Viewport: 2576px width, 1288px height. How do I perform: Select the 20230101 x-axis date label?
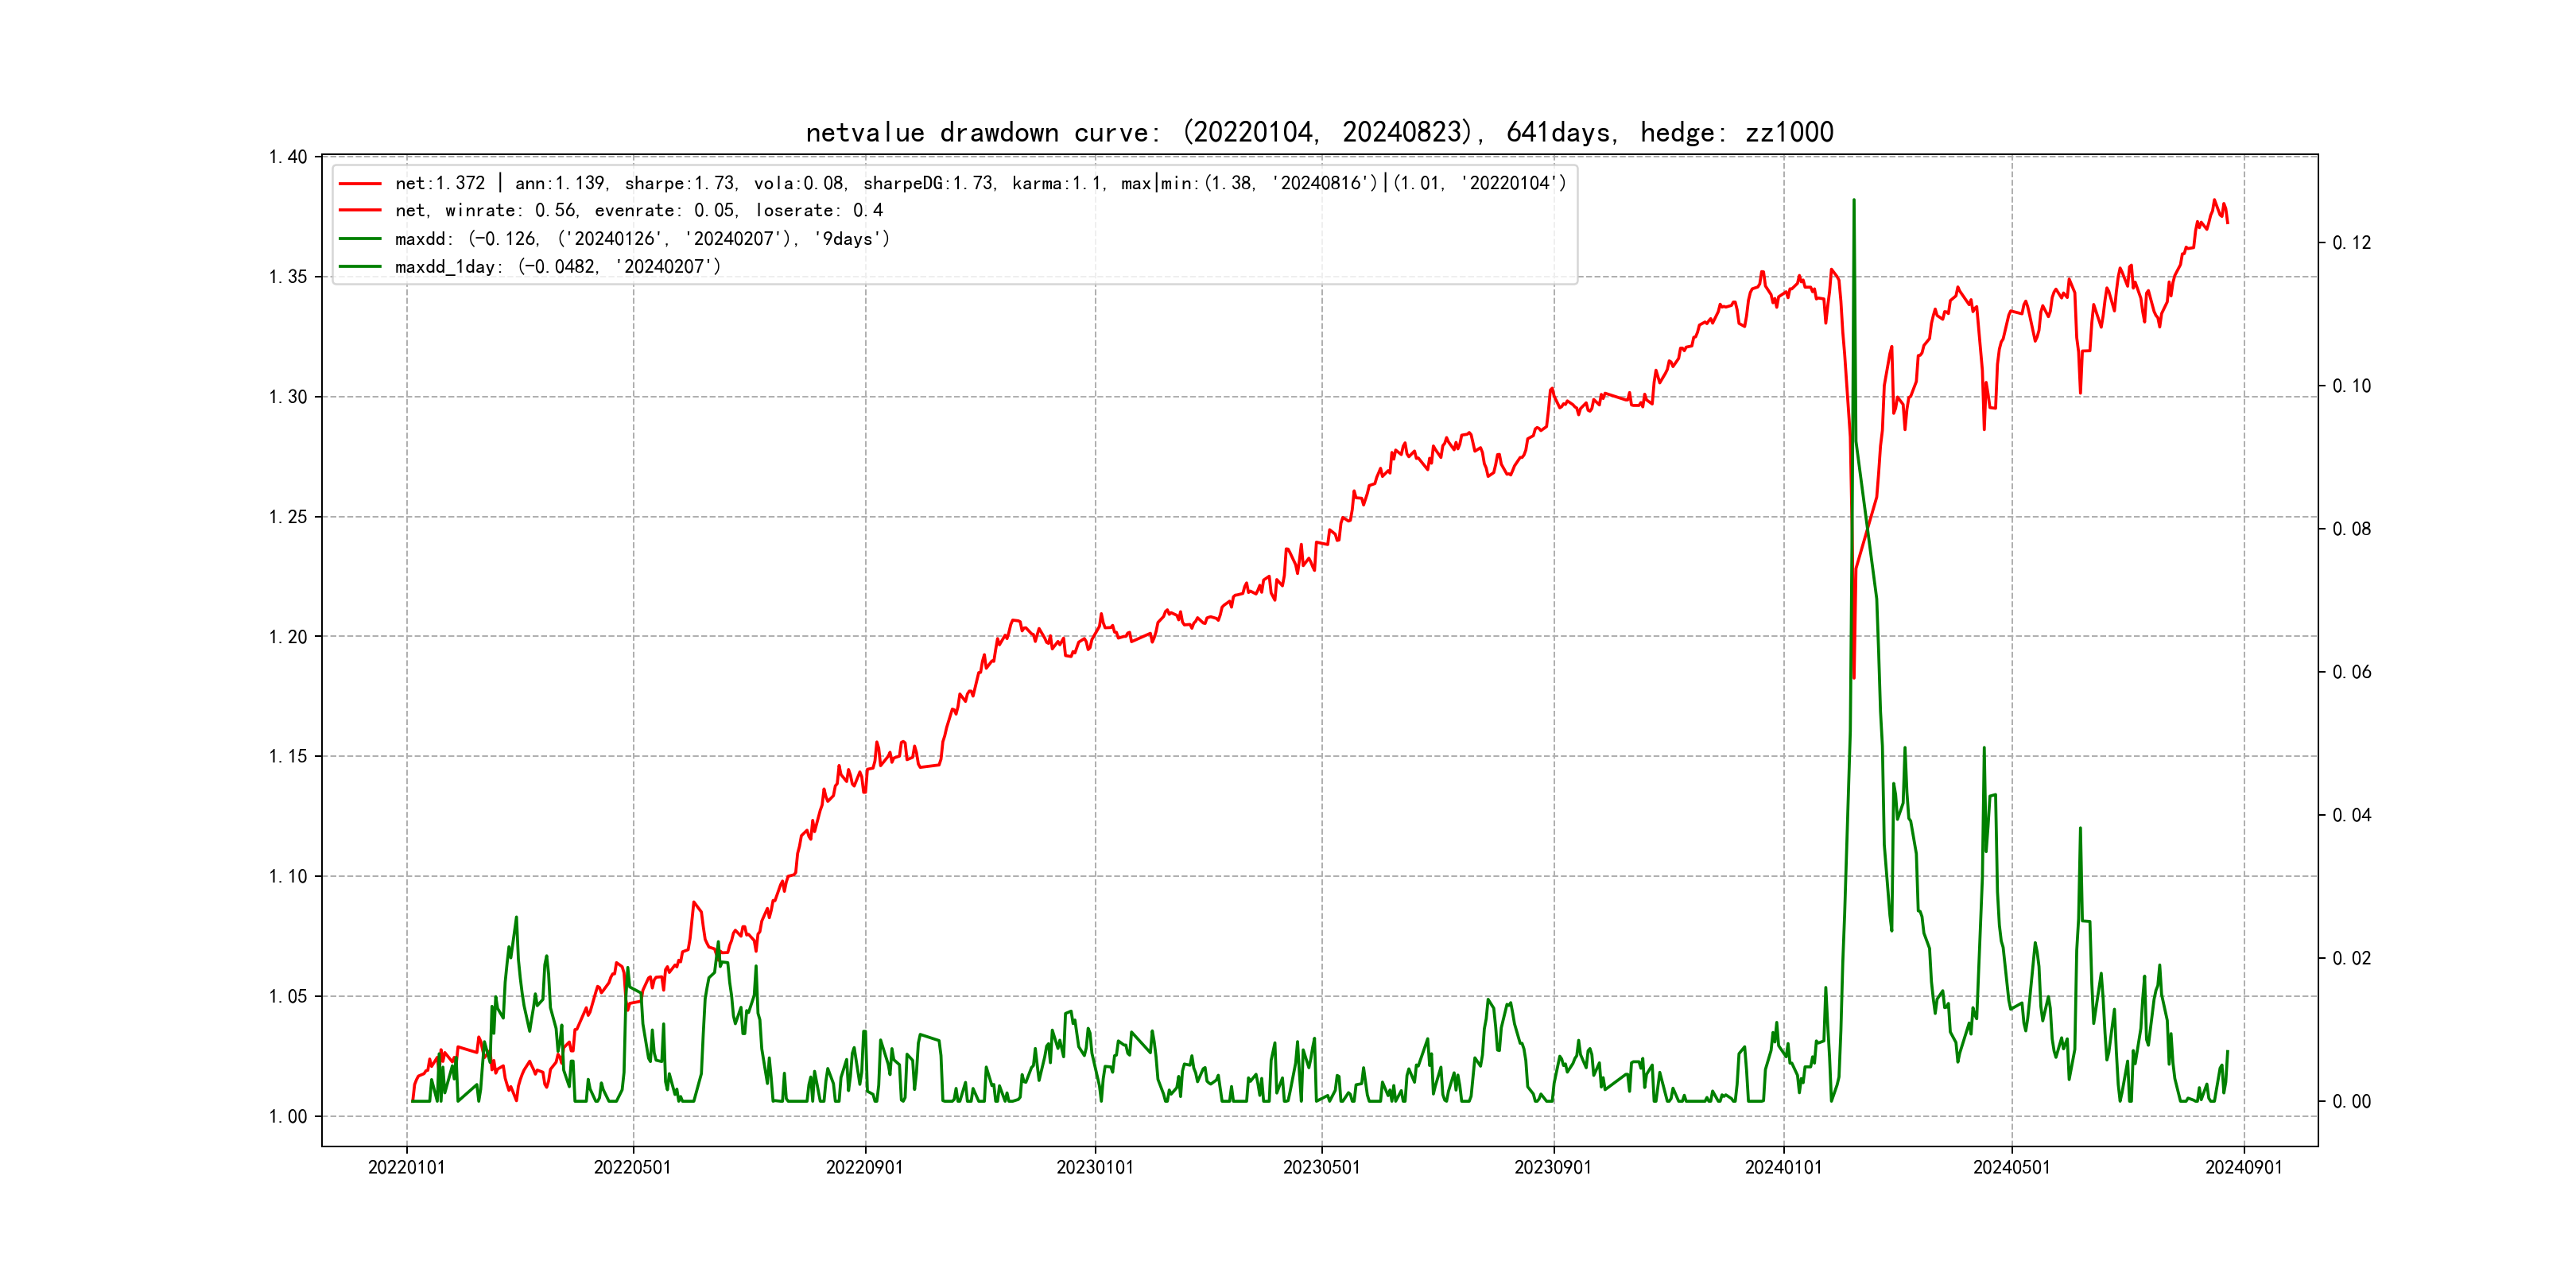coord(1095,1168)
